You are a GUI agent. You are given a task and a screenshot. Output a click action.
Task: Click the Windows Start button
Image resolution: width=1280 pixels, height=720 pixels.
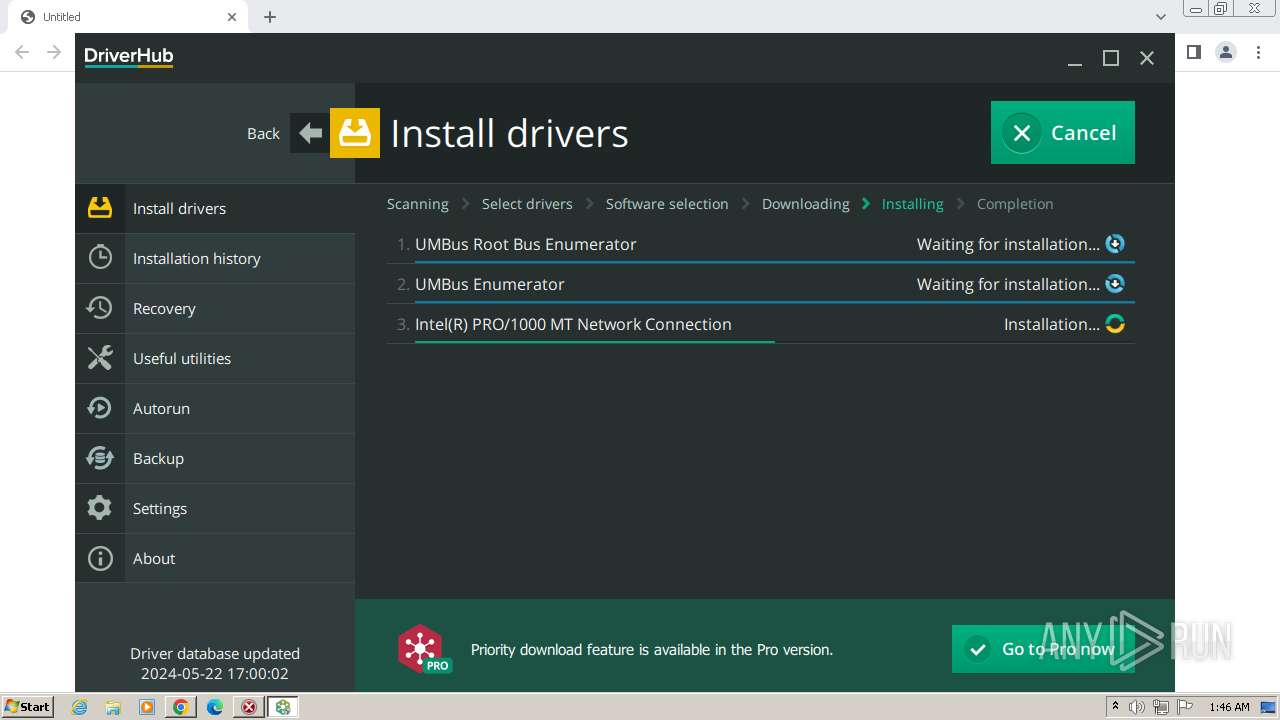(x=27, y=707)
